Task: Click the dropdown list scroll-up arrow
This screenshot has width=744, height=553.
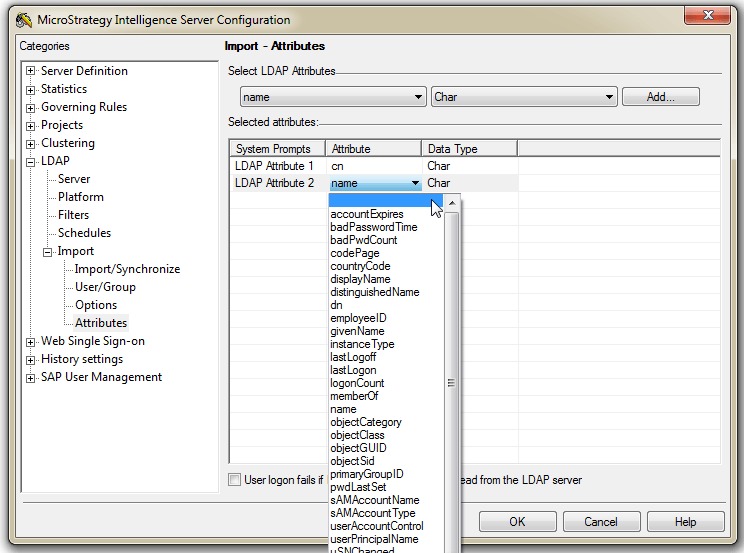Action: click(452, 203)
